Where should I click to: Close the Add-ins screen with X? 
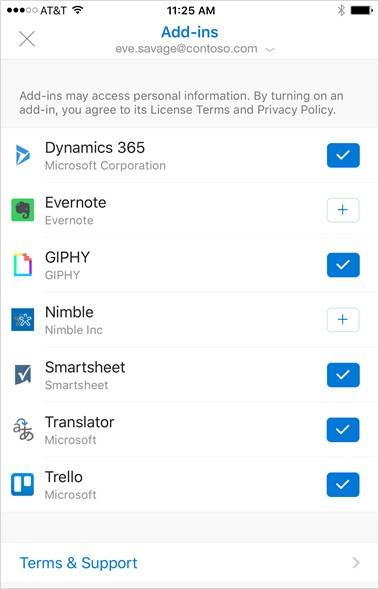(27, 39)
